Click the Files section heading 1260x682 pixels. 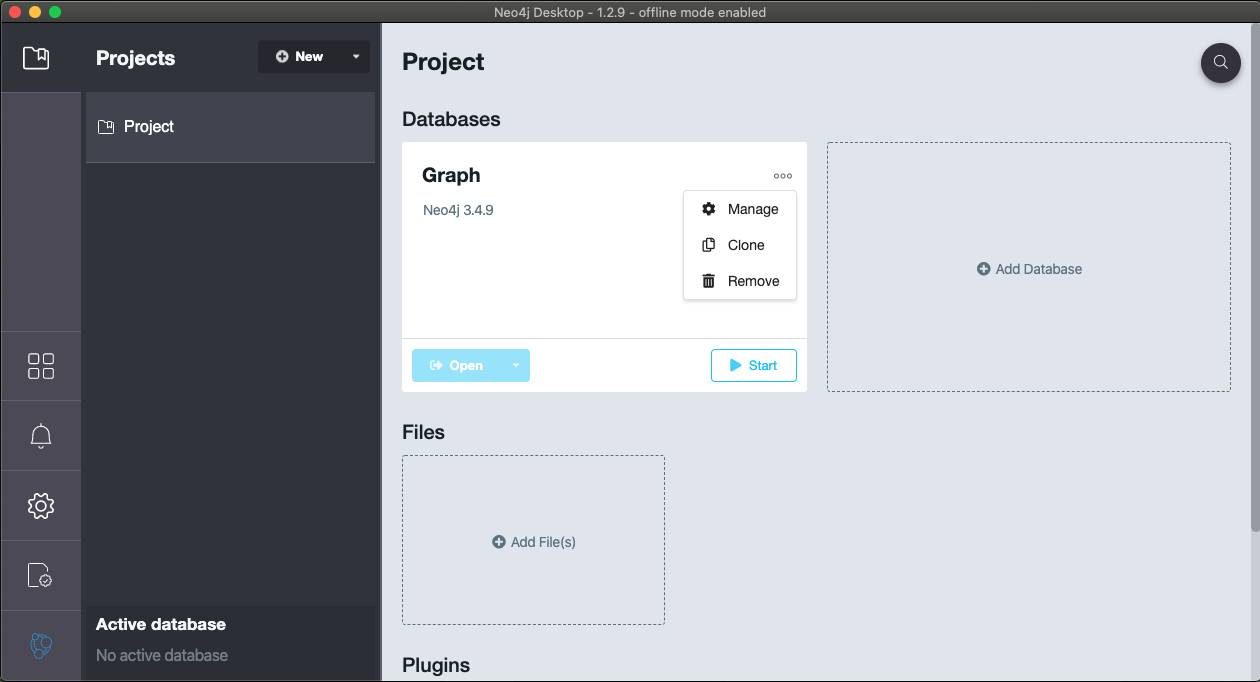coord(423,432)
